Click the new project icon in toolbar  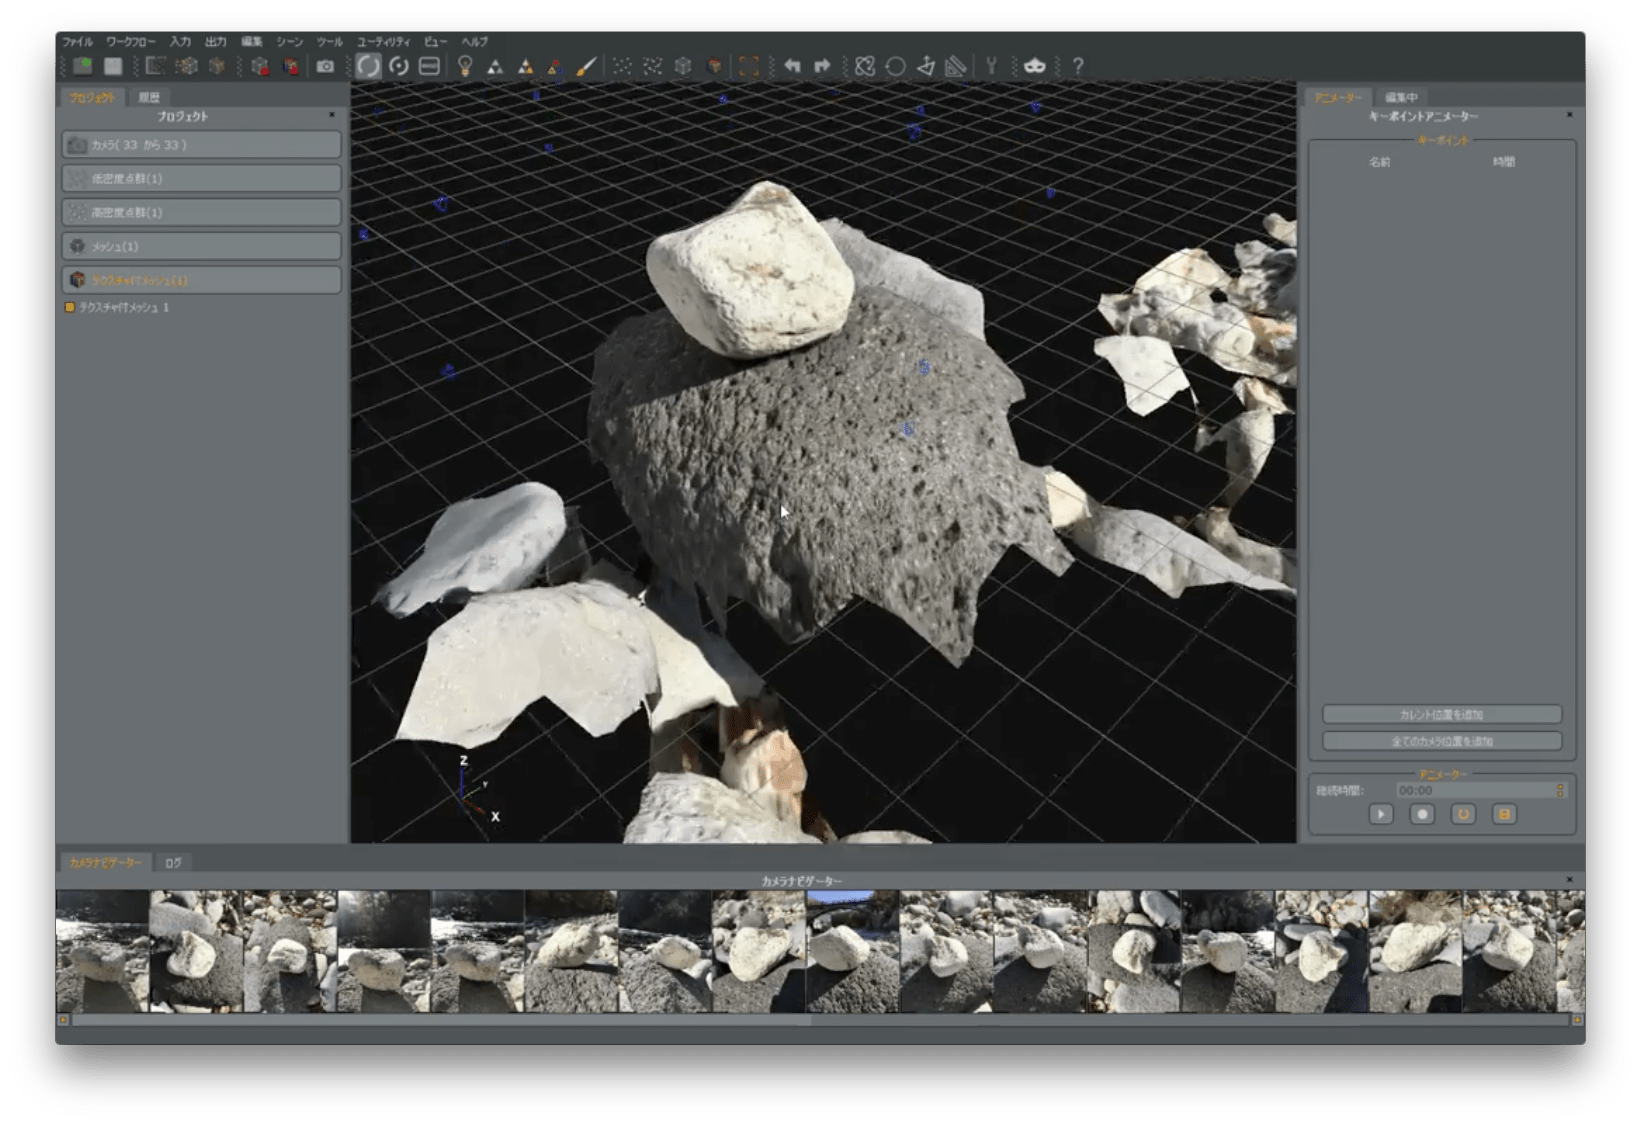coord(83,66)
